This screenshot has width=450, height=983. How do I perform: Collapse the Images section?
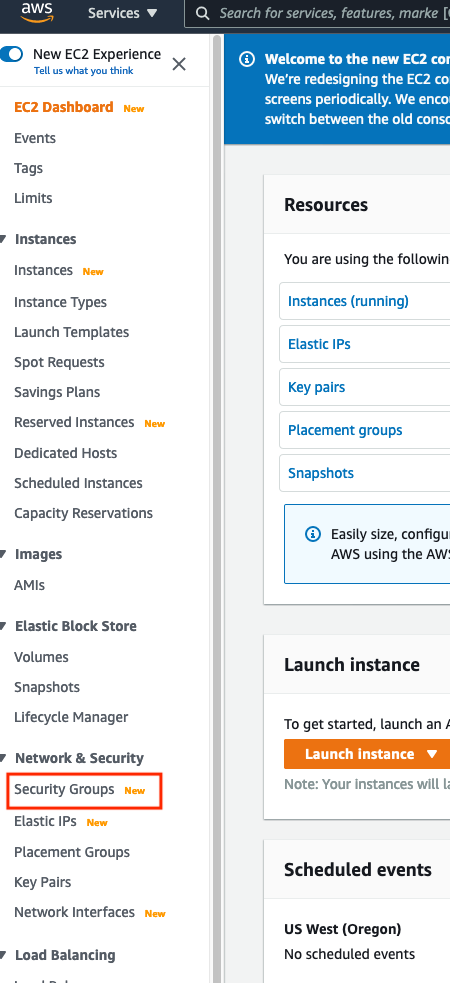3,554
